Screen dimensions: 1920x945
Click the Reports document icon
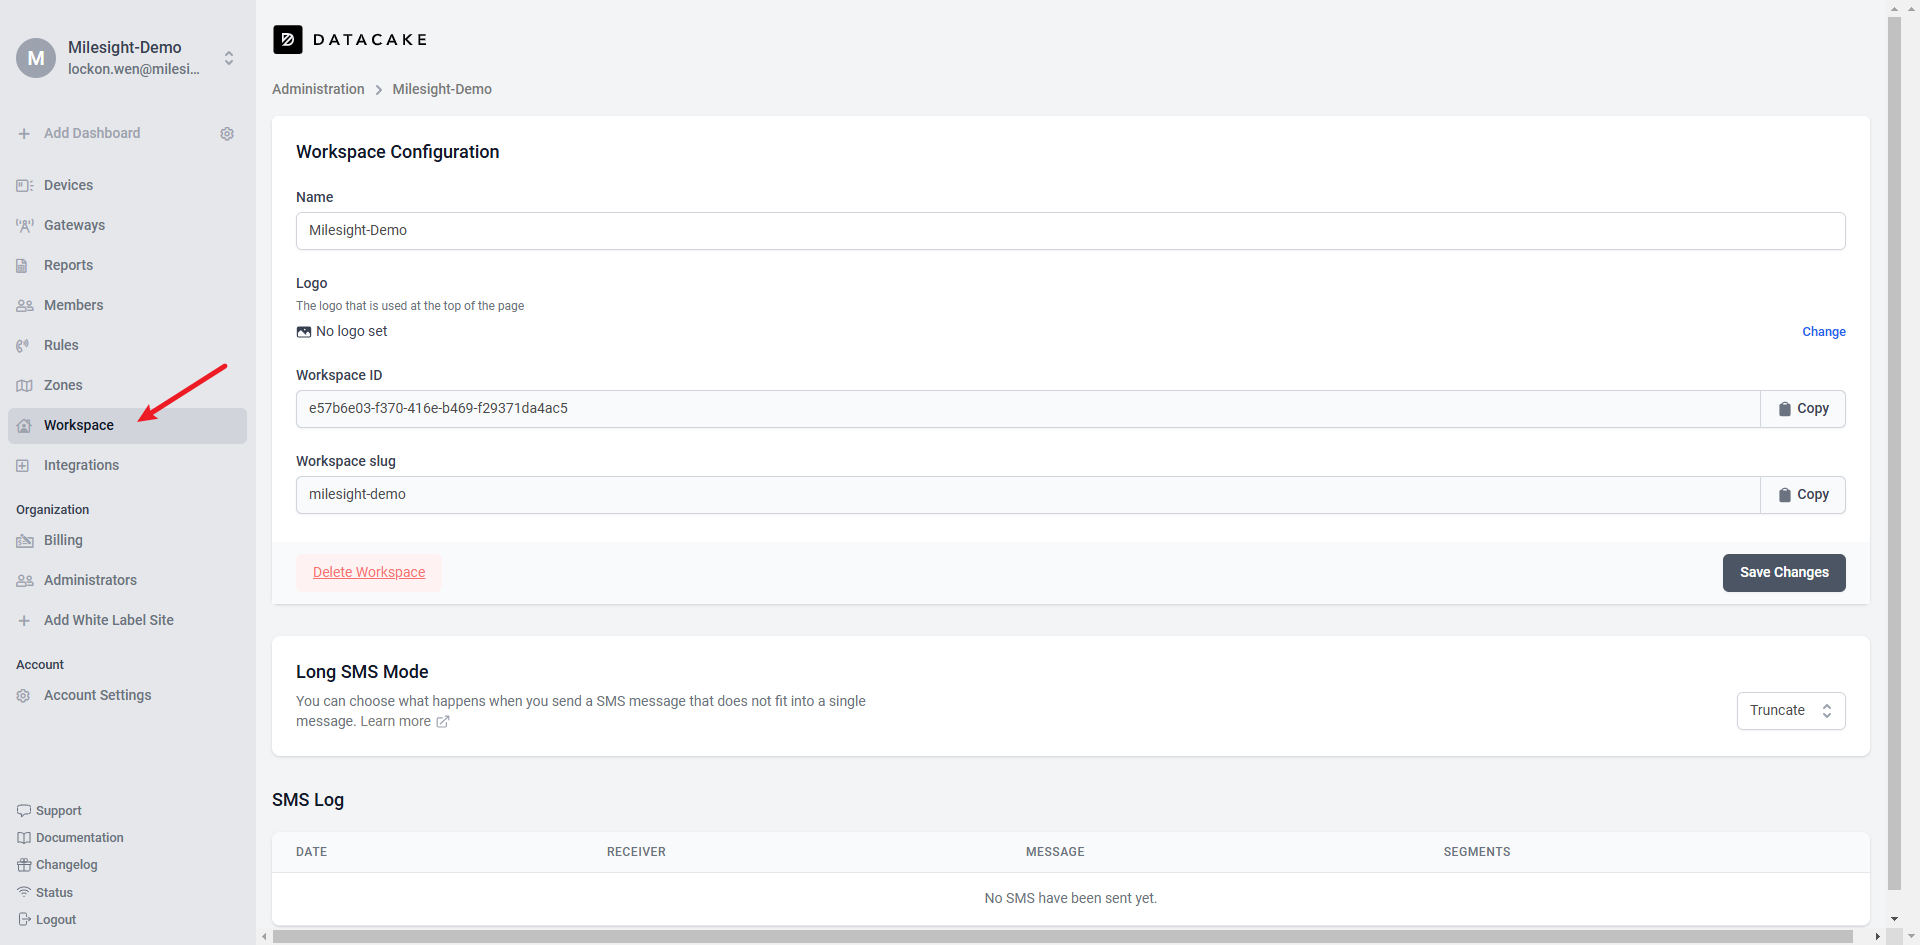coord(22,265)
